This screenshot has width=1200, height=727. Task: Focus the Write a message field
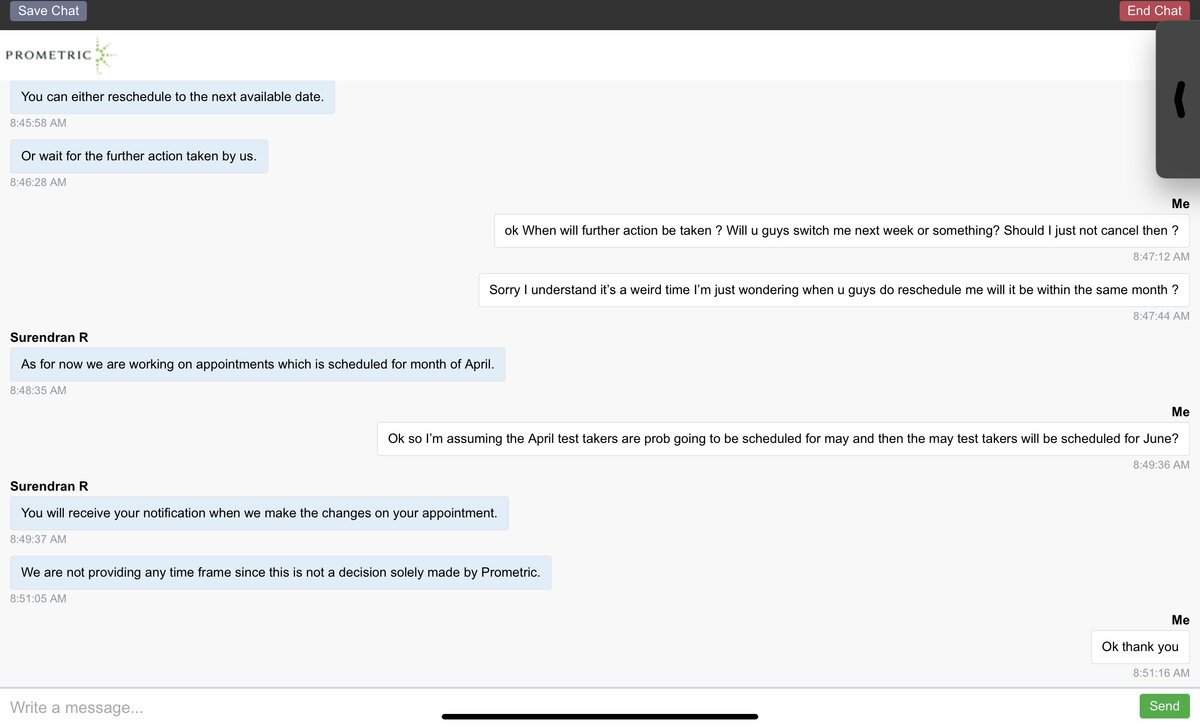tap(560, 707)
